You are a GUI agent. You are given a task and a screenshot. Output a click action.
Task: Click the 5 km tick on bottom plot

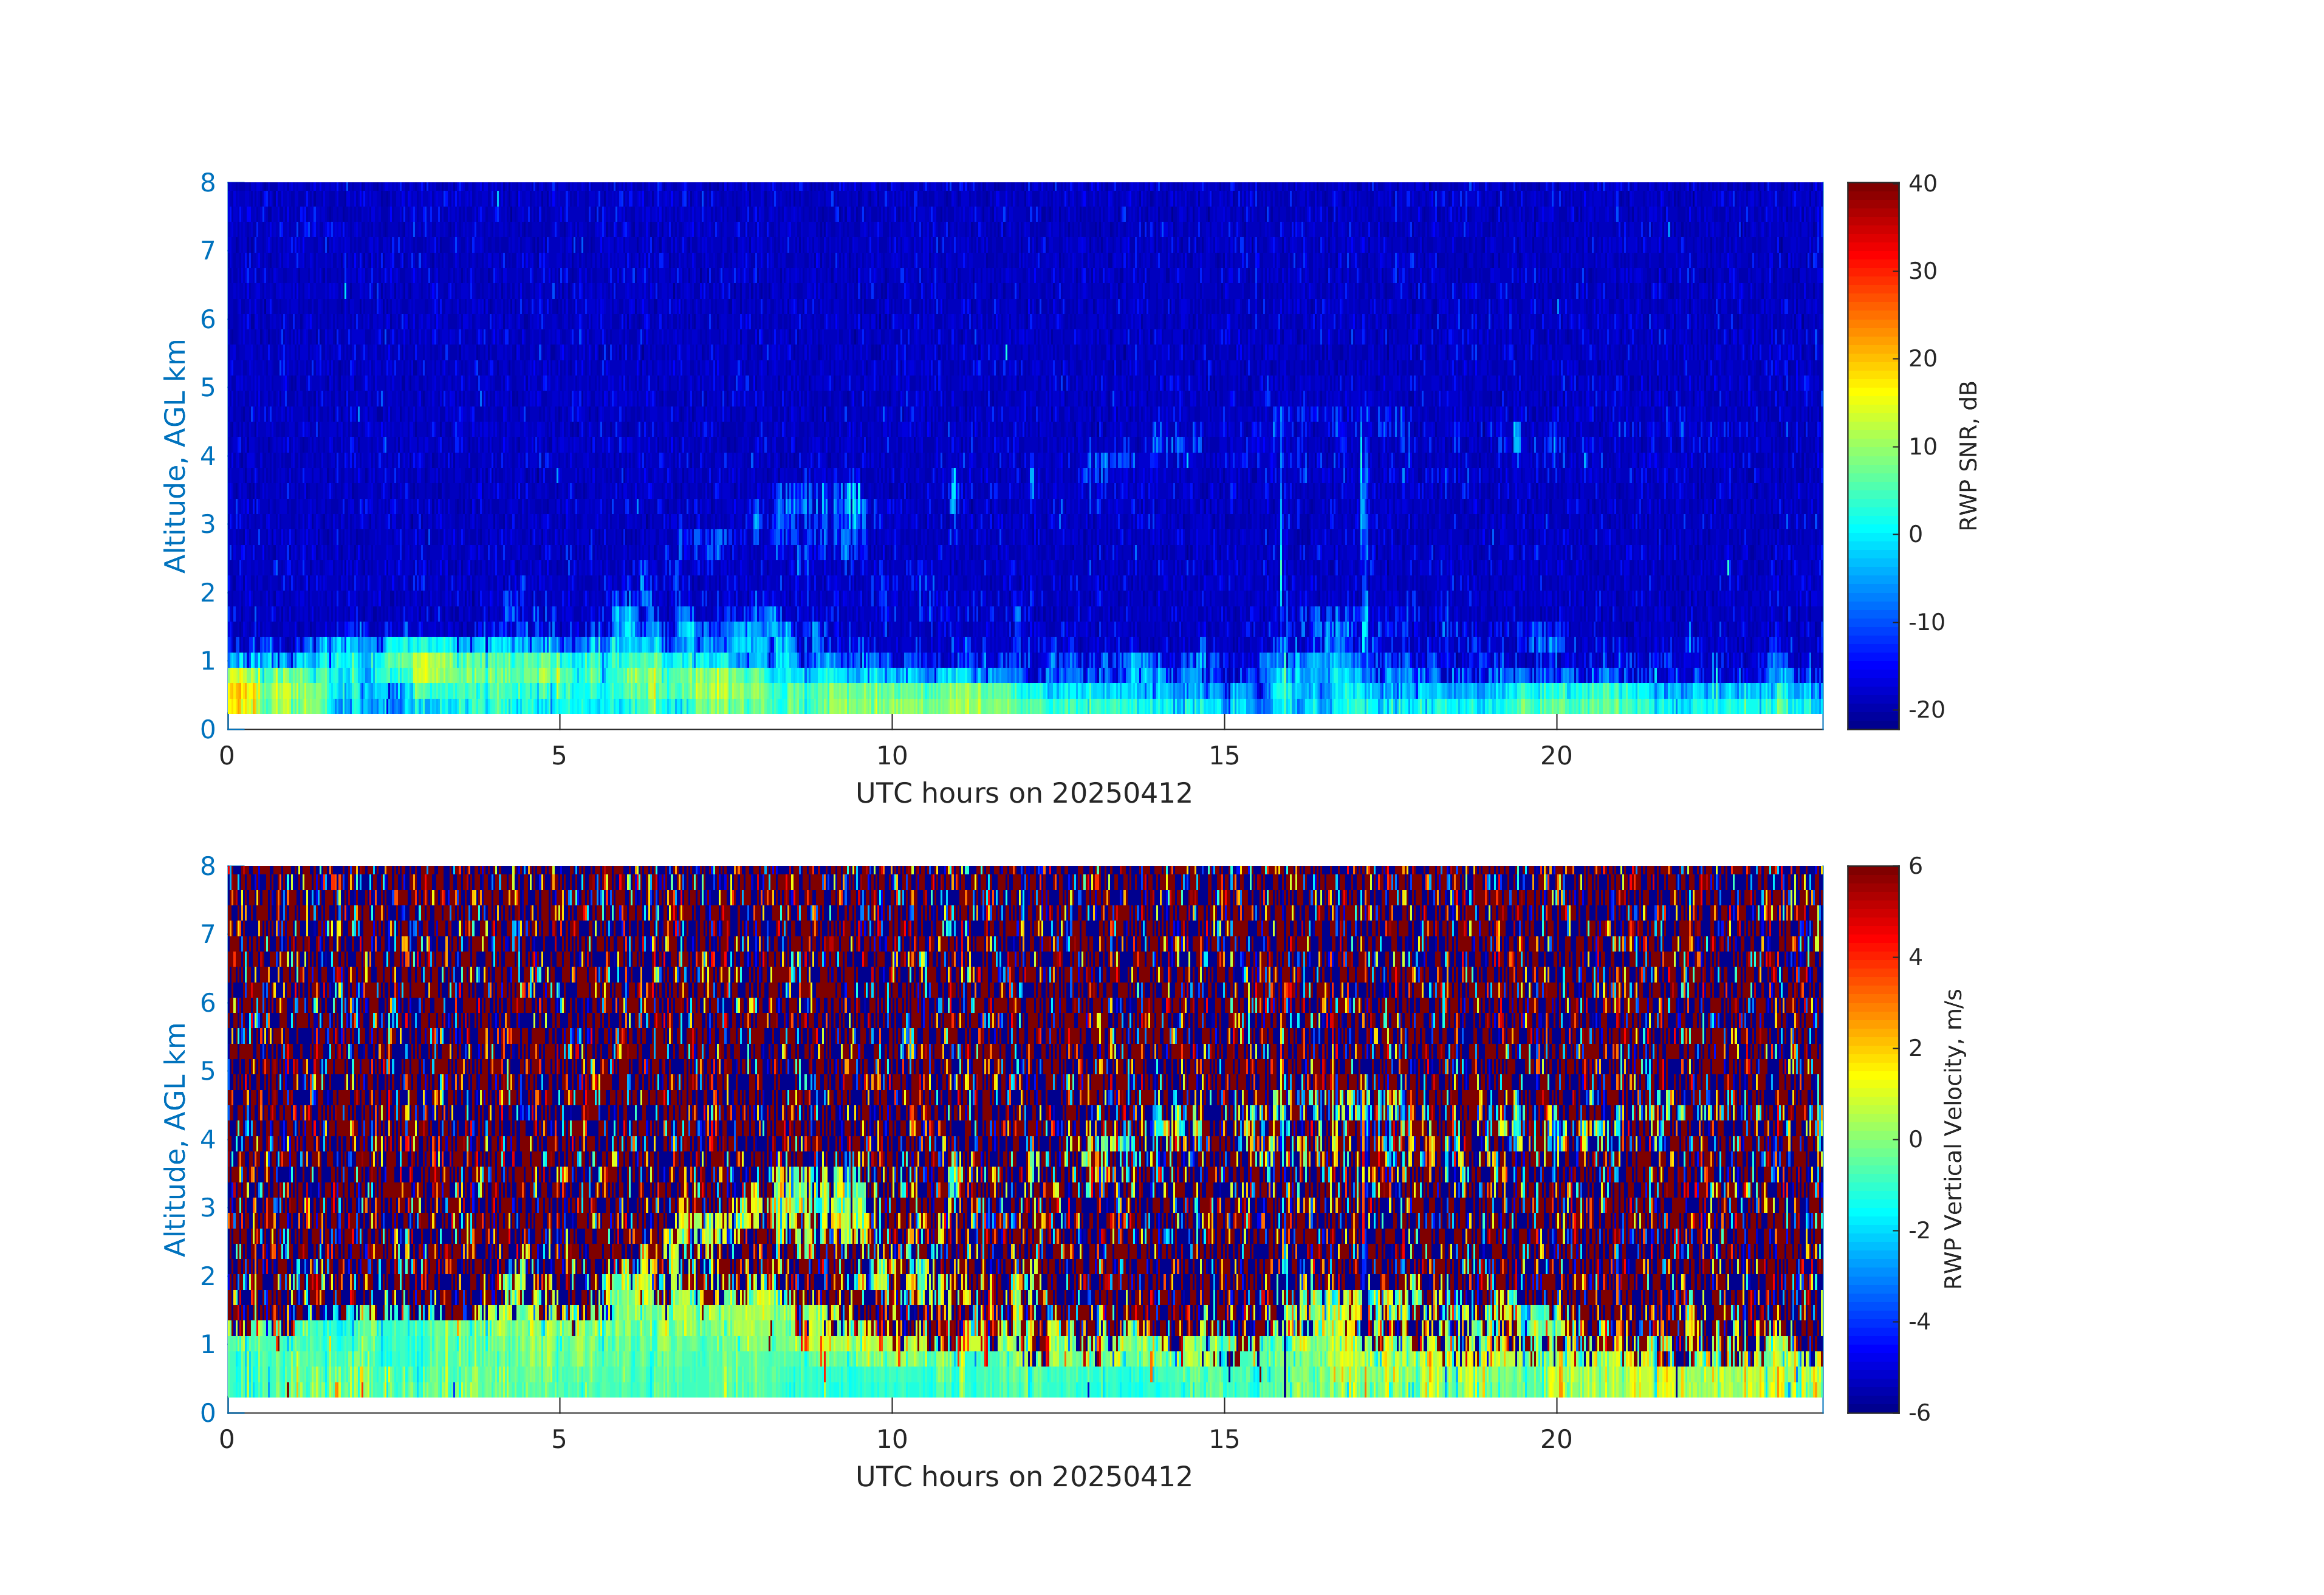208,1071
